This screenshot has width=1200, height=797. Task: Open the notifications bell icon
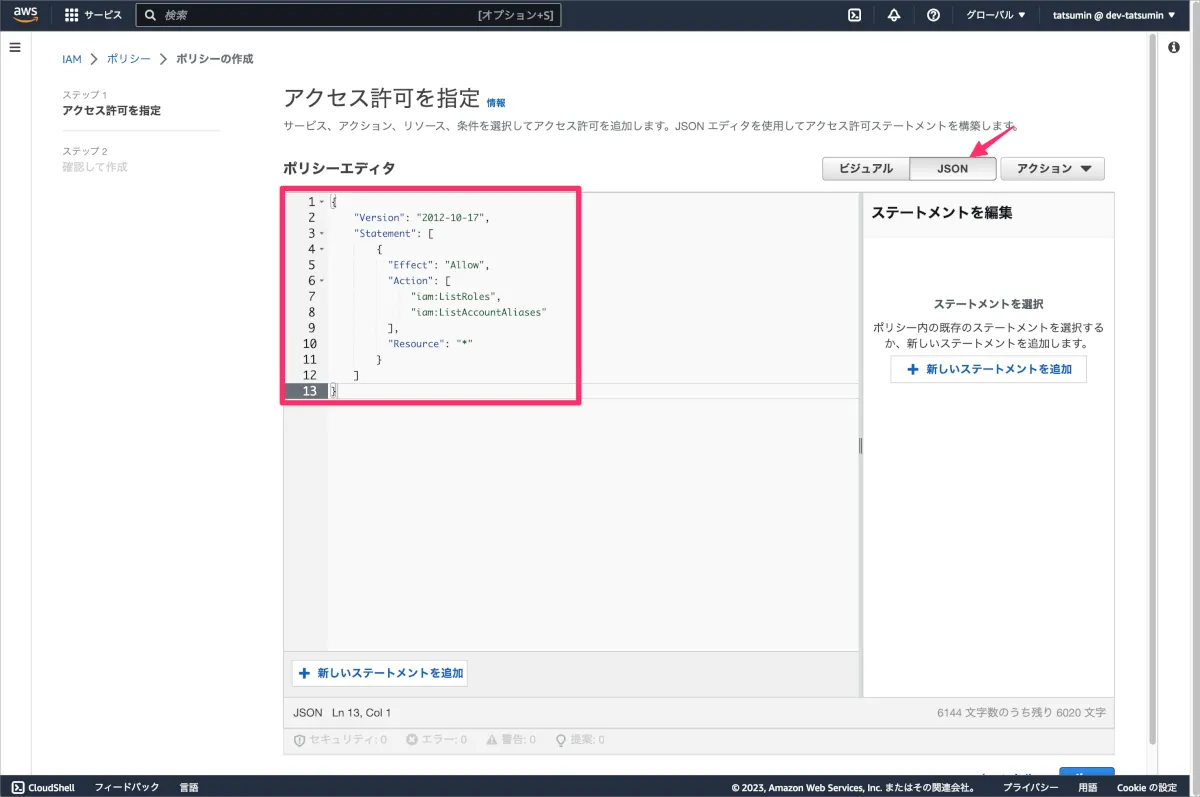tap(894, 15)
